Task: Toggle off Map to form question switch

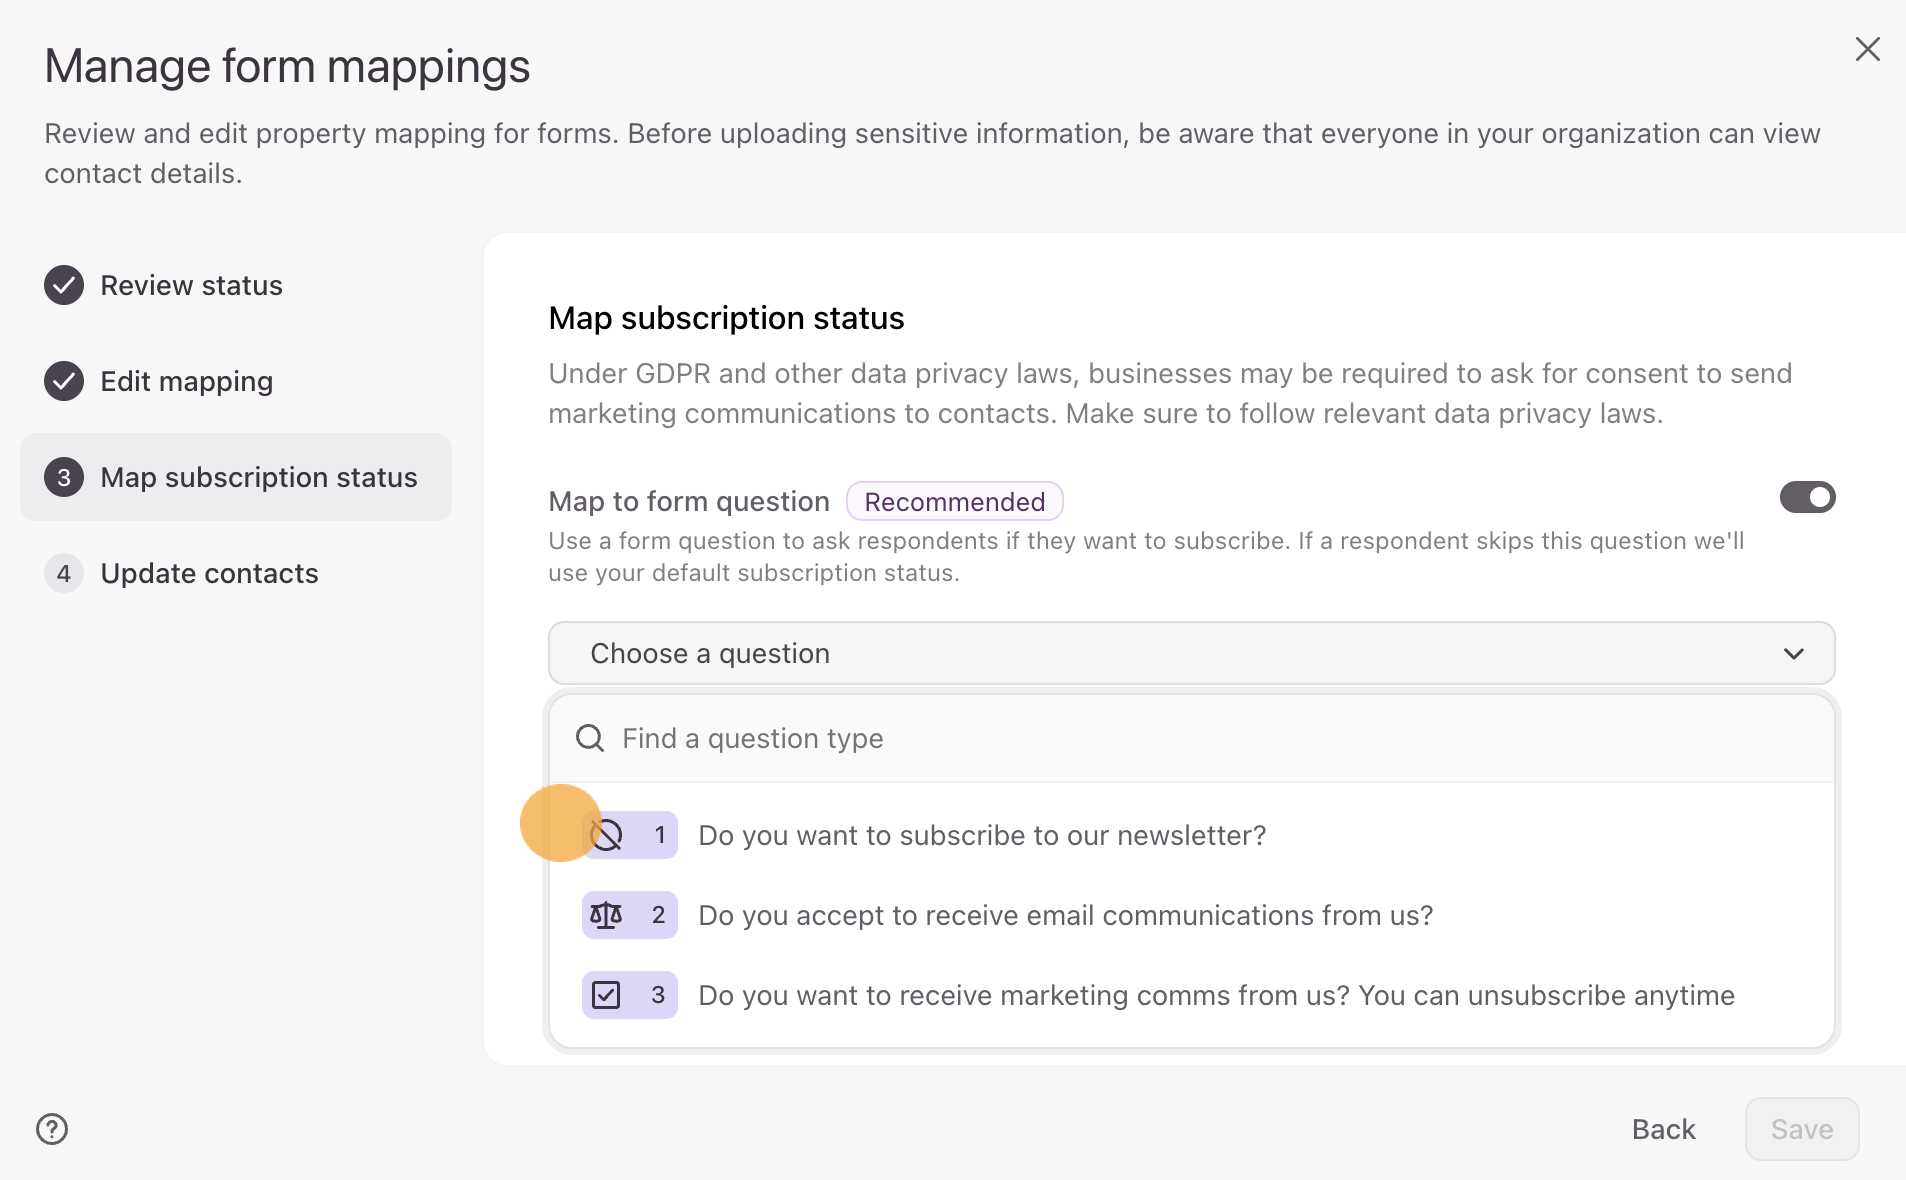Action: (1807, 497)
